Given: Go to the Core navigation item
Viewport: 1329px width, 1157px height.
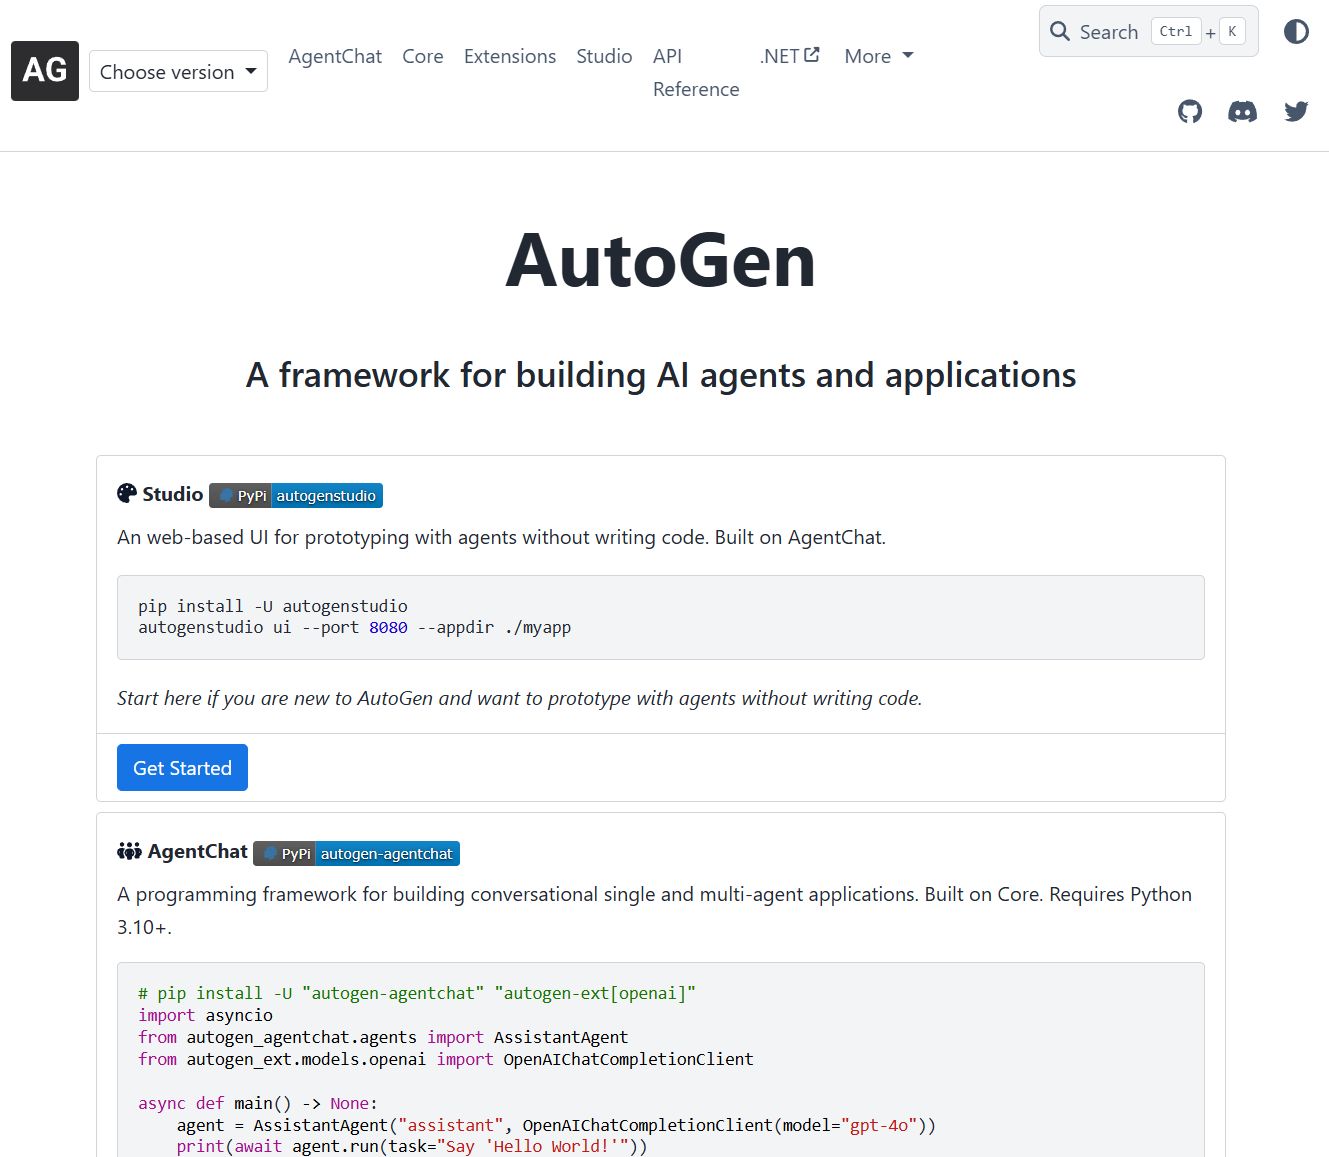Looking at the screenshot, I should pyautogui.click(x=423, y=56).
